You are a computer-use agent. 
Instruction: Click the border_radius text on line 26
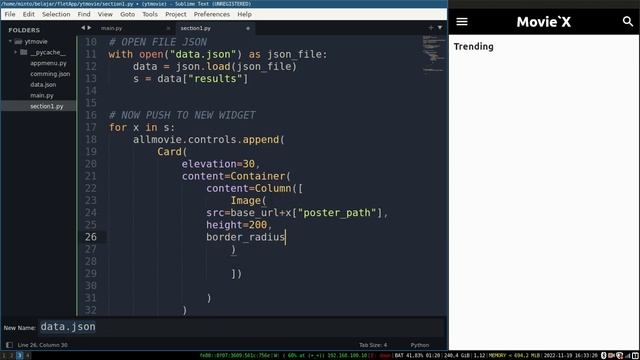[x=245, y=237]
